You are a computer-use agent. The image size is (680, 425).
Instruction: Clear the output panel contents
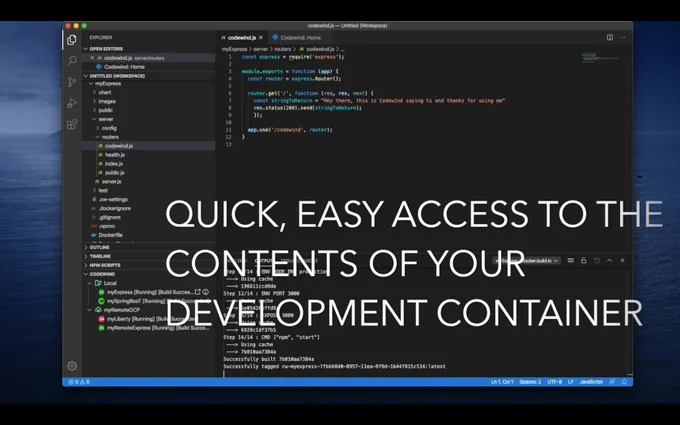571,261
